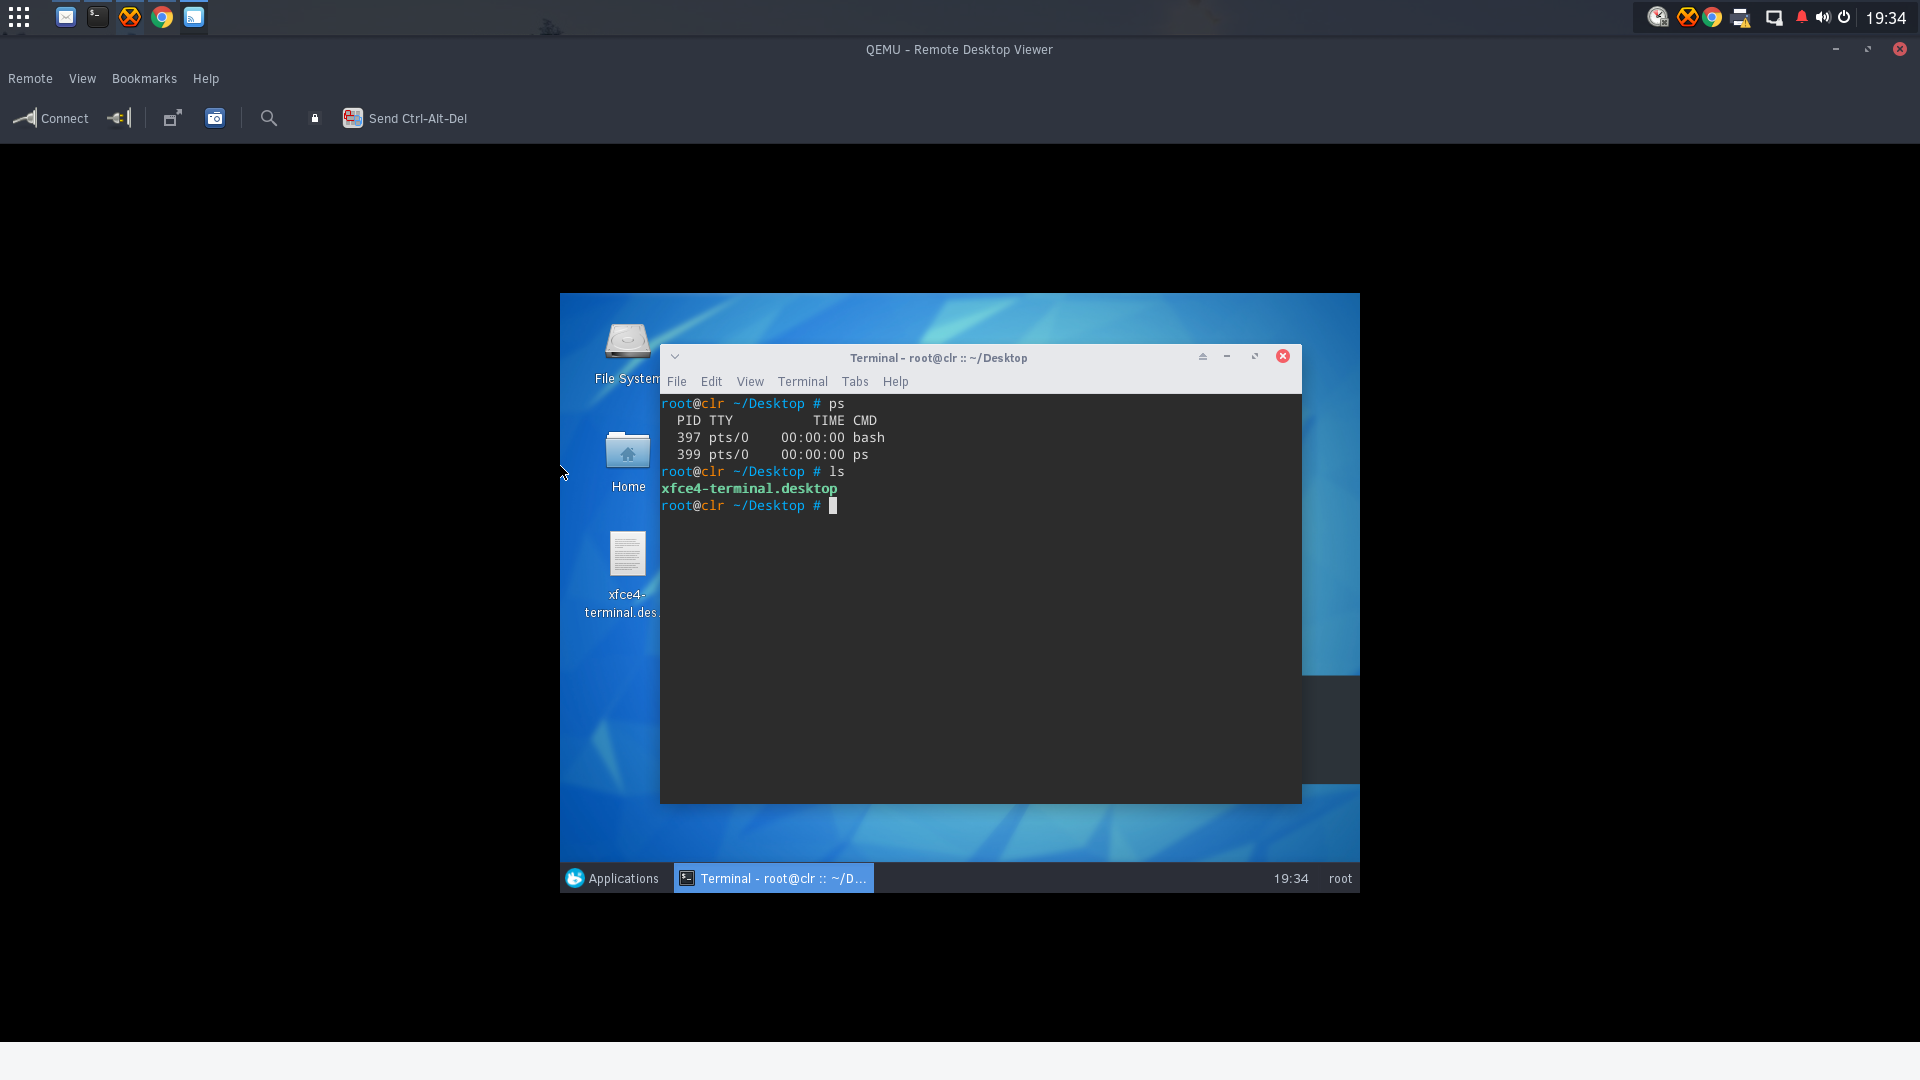Click the Terminal window title text
Viewport: 1920px width, 1080px height.
939,358
